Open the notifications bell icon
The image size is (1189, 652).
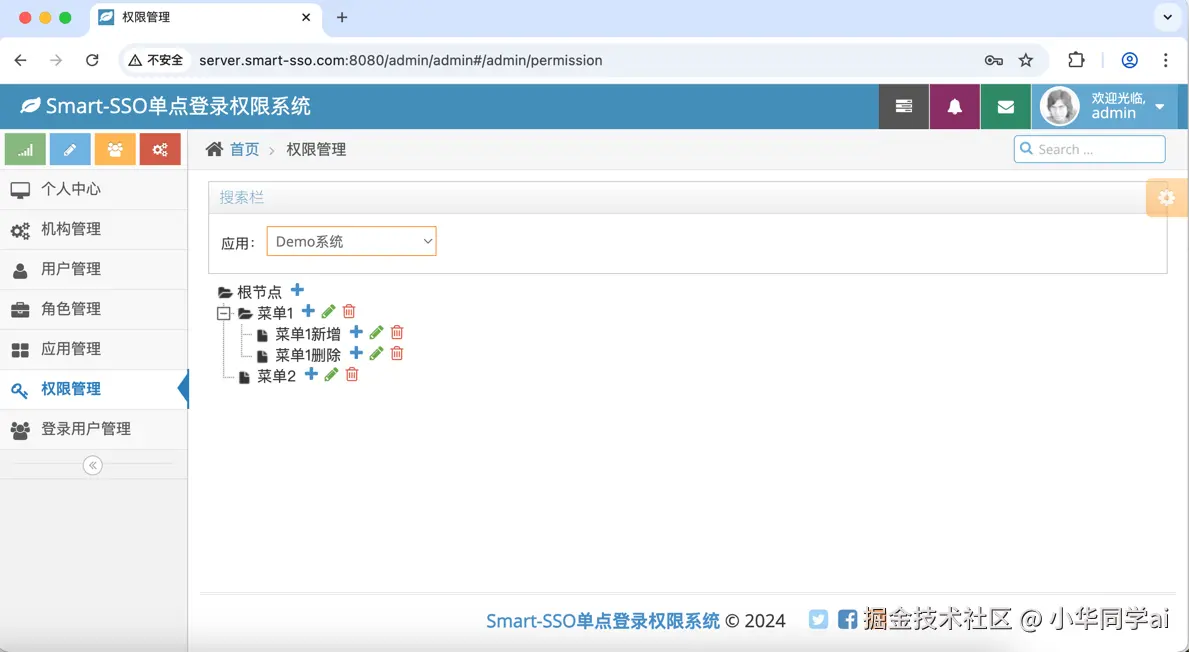(x=955, y=106)
